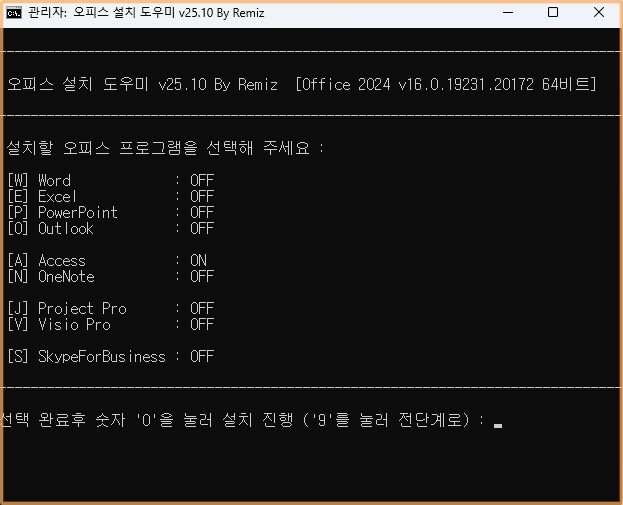
Task: Click the Office 2024 version text in header
Action: [x=447, y=85]
